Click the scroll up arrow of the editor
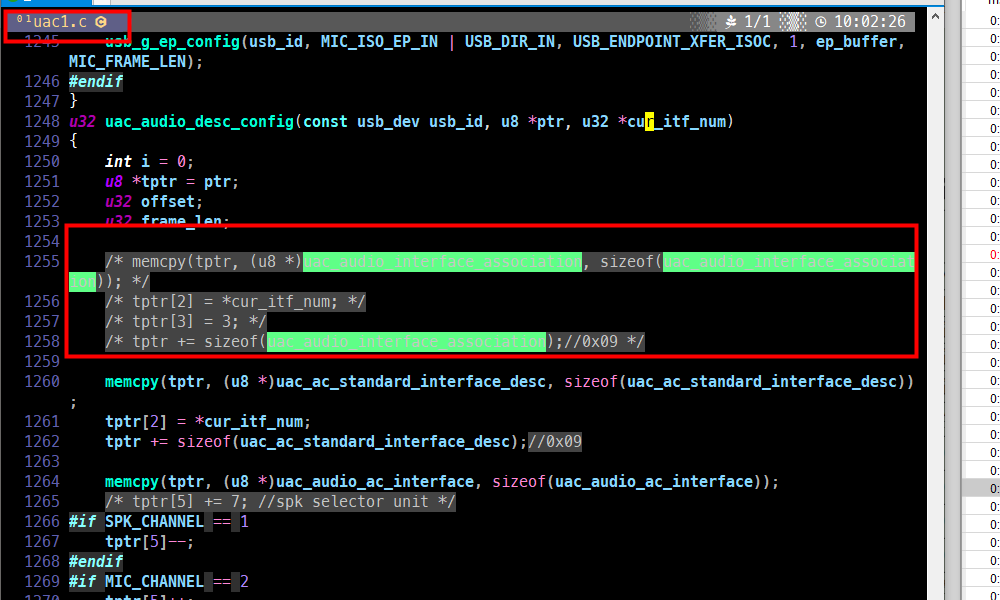This screenshot has width=1000, height=600. point(935,16)
